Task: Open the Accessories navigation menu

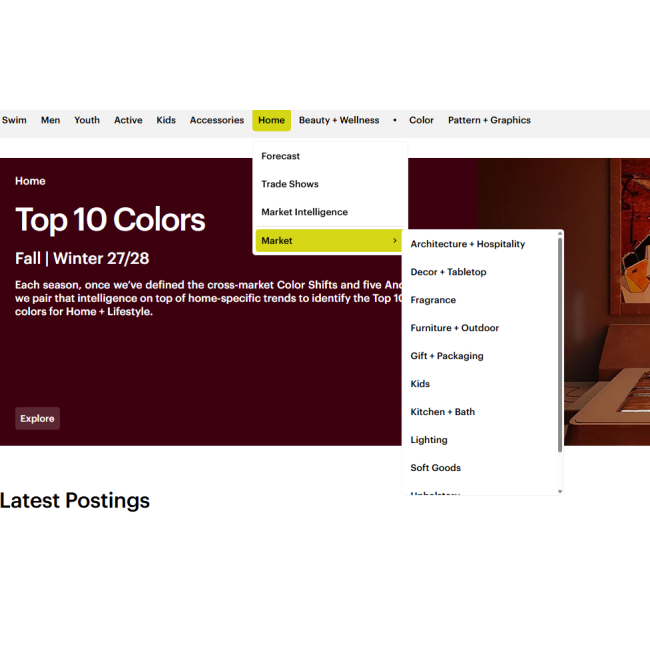Action: [217, 120]
